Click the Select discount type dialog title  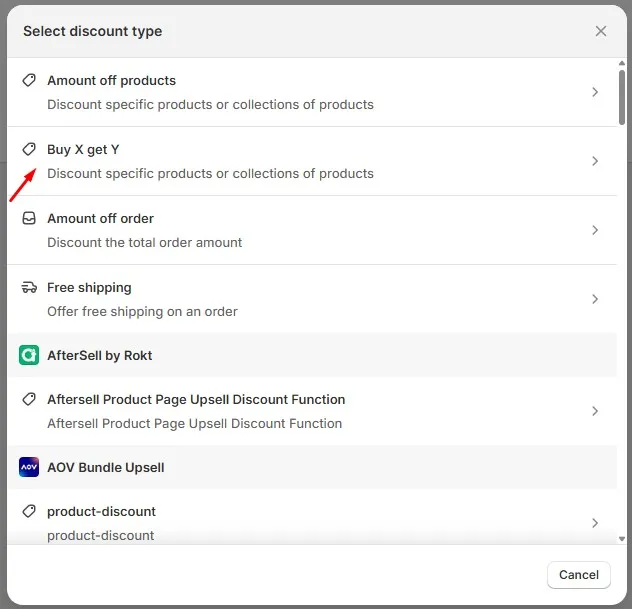pos(93,31)
